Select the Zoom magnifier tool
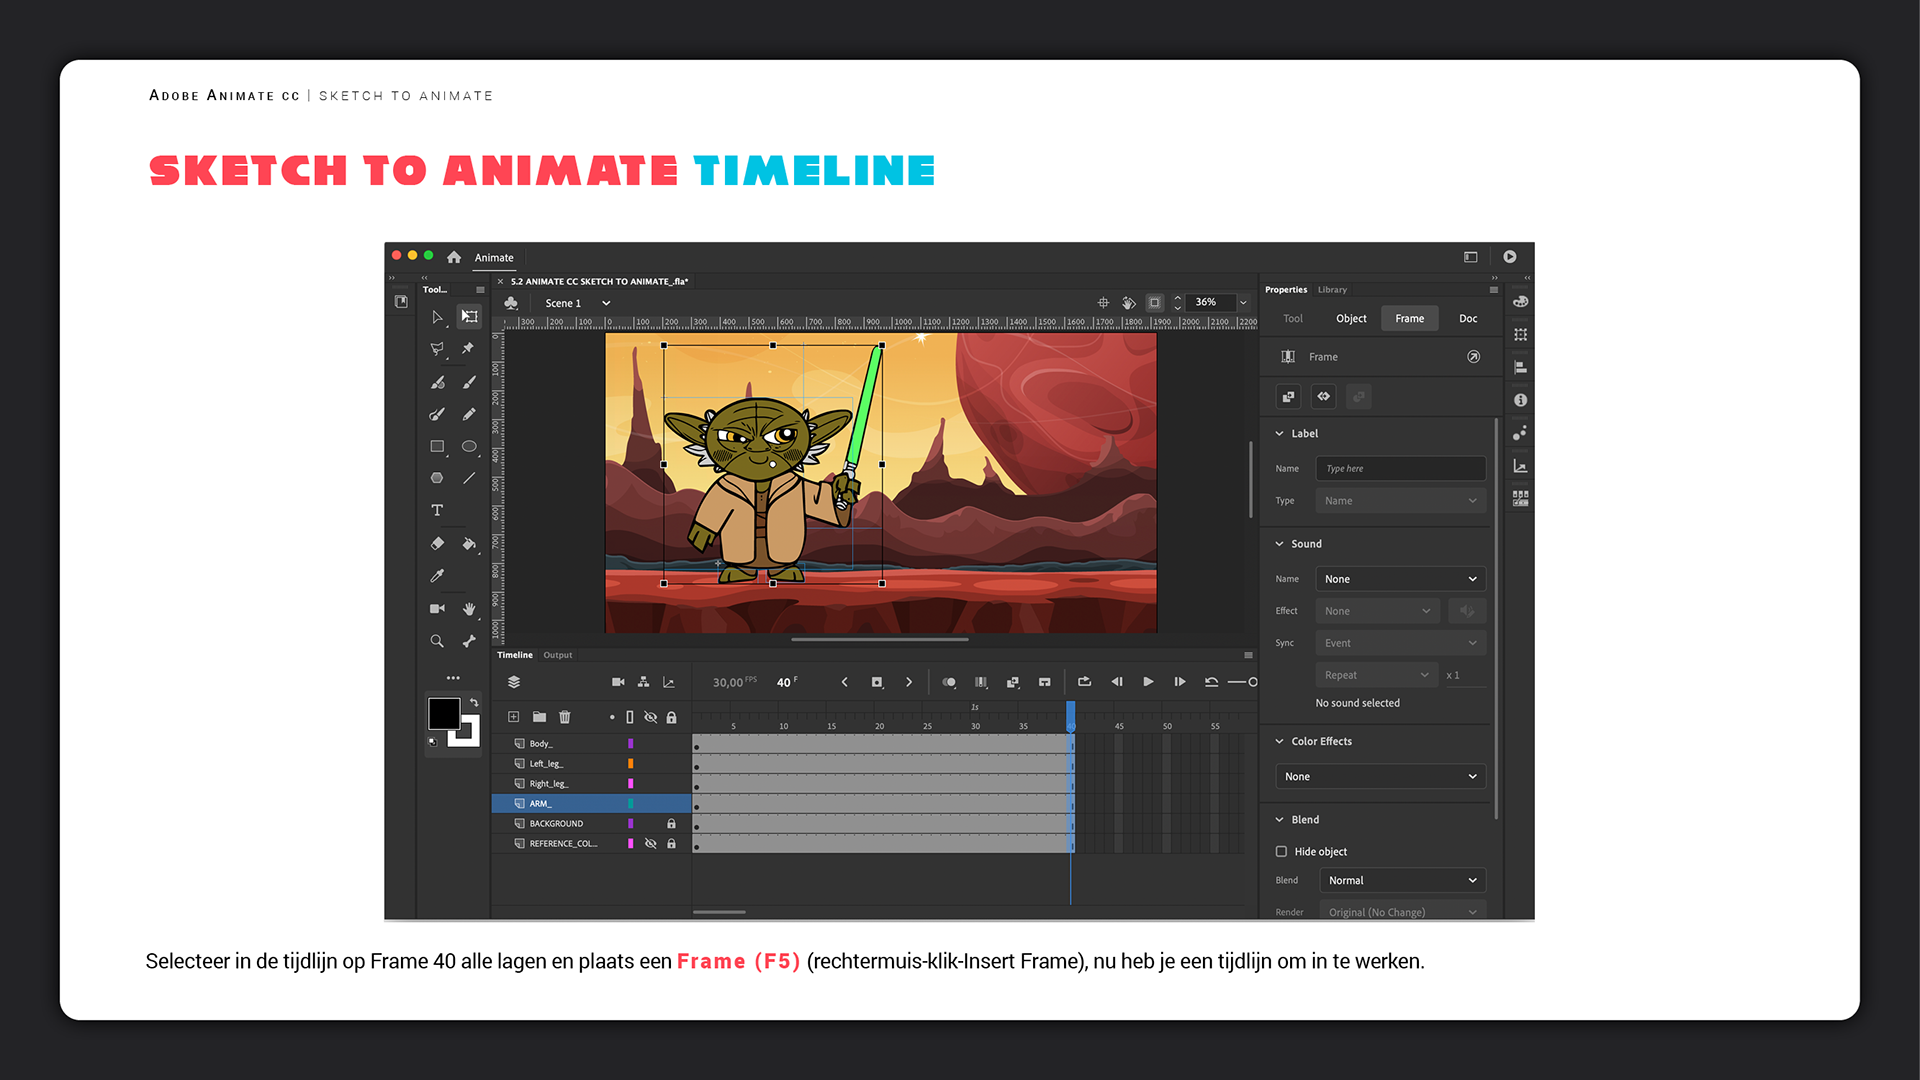This screenshot has width=1920, height=1080. point(437,641)
